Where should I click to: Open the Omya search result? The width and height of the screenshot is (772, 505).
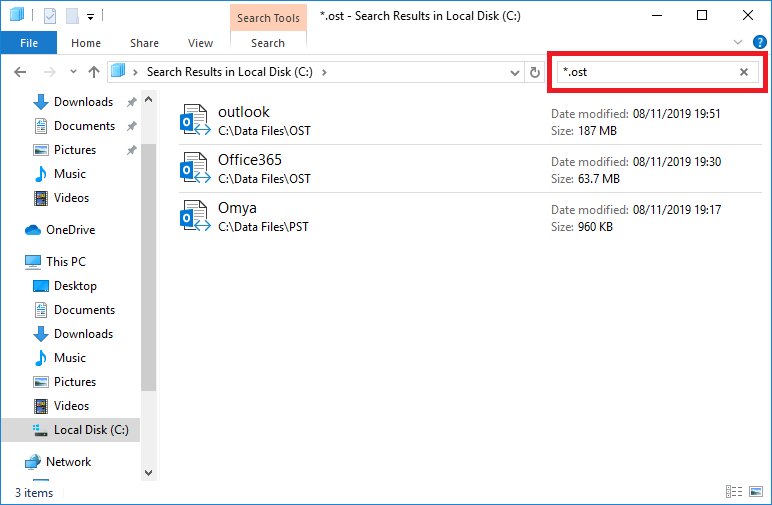coord(237,208)
